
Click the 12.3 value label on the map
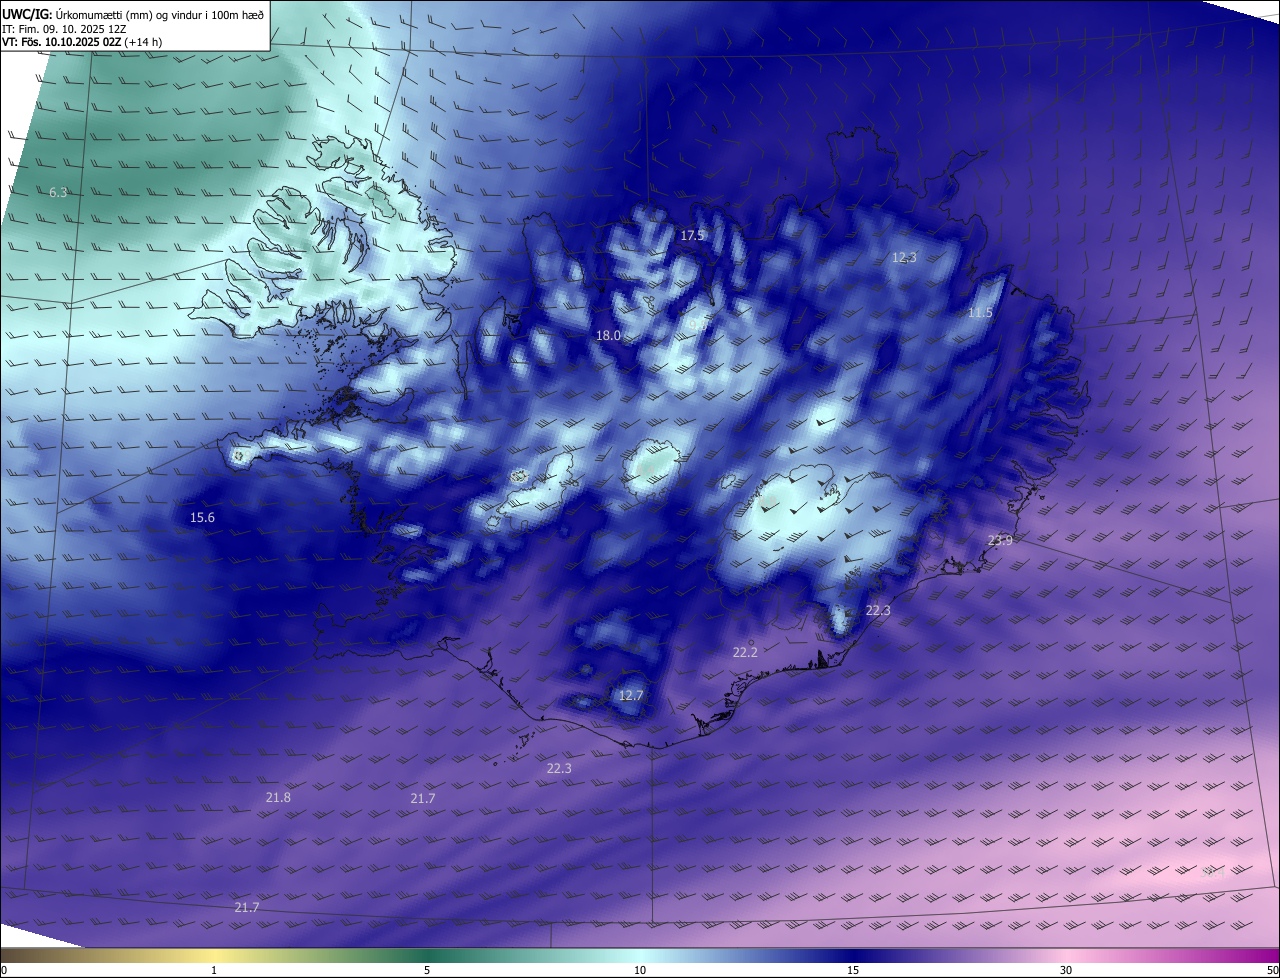pyautogui.click(x=904, y=258)
